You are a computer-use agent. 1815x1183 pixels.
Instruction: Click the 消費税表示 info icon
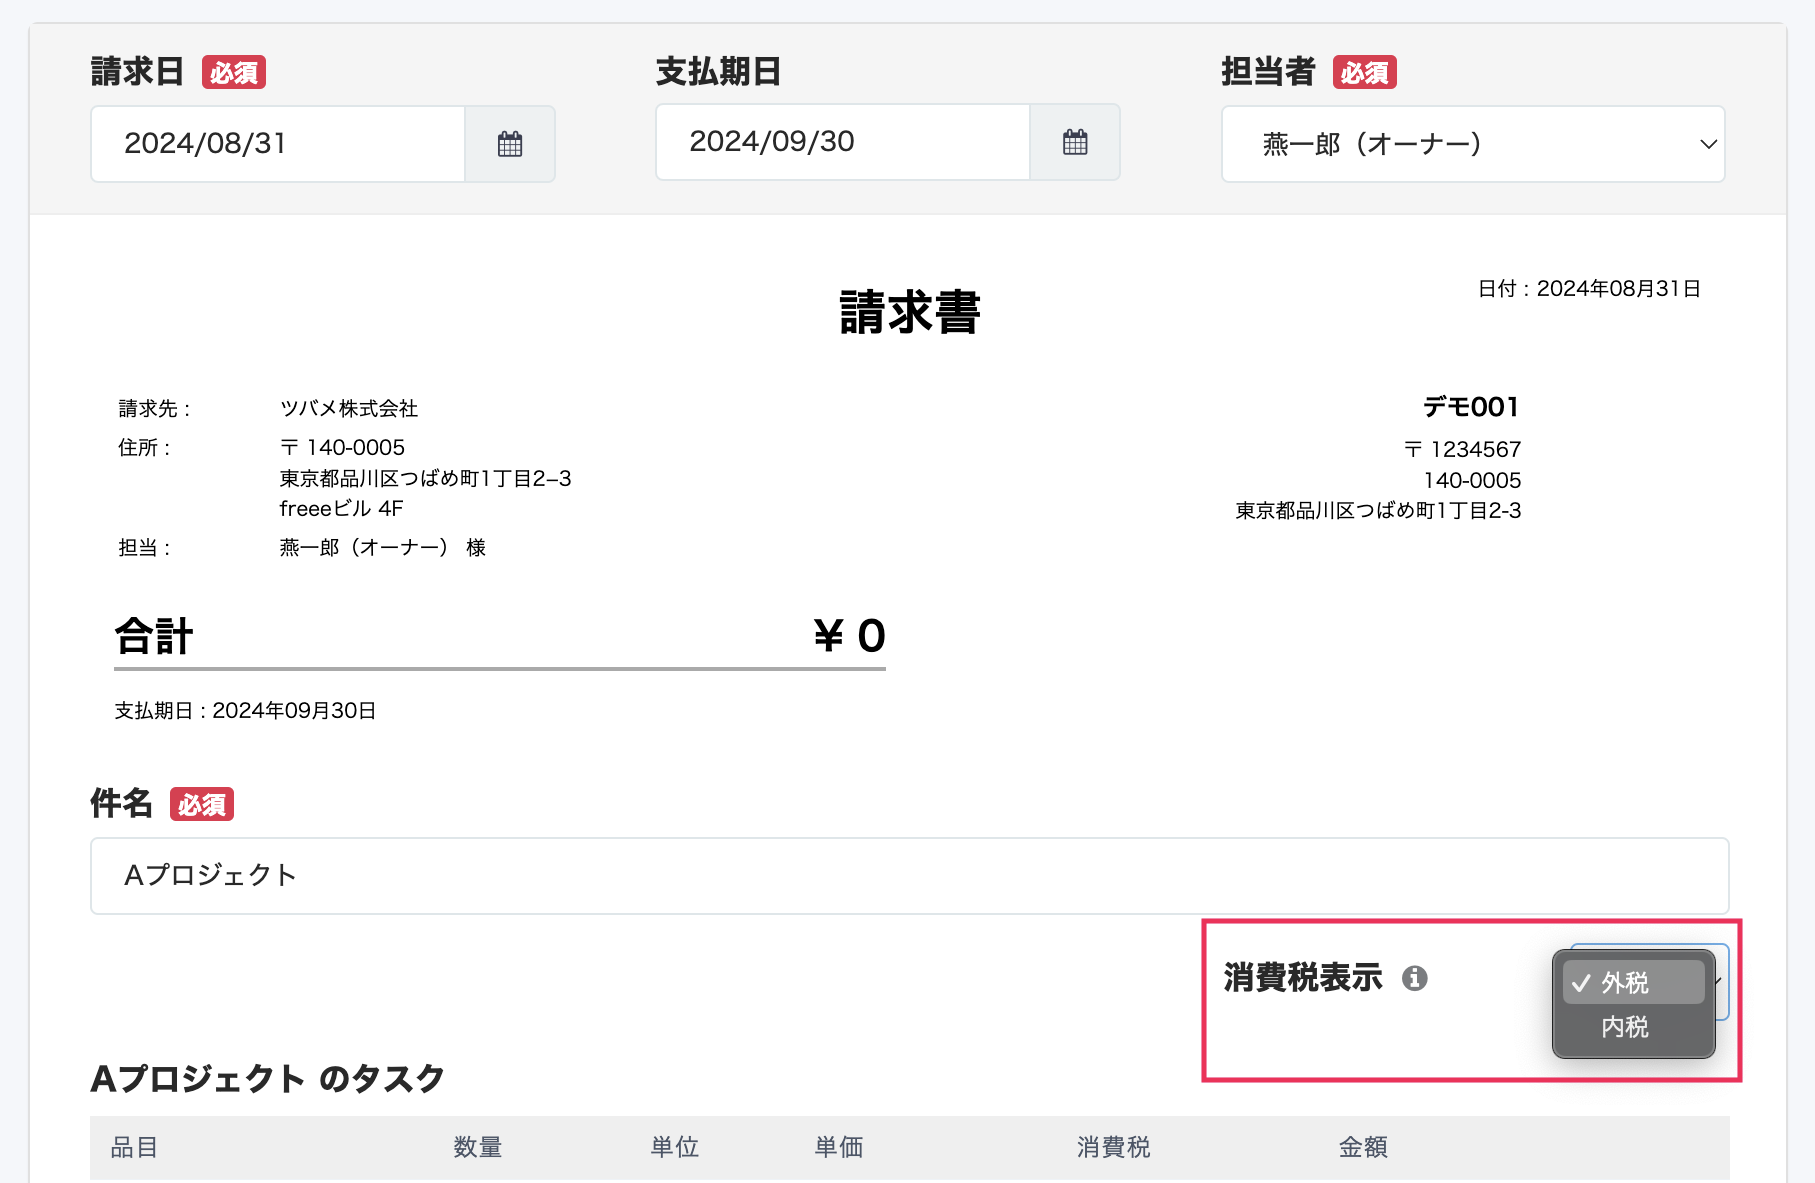point(1414,978)
